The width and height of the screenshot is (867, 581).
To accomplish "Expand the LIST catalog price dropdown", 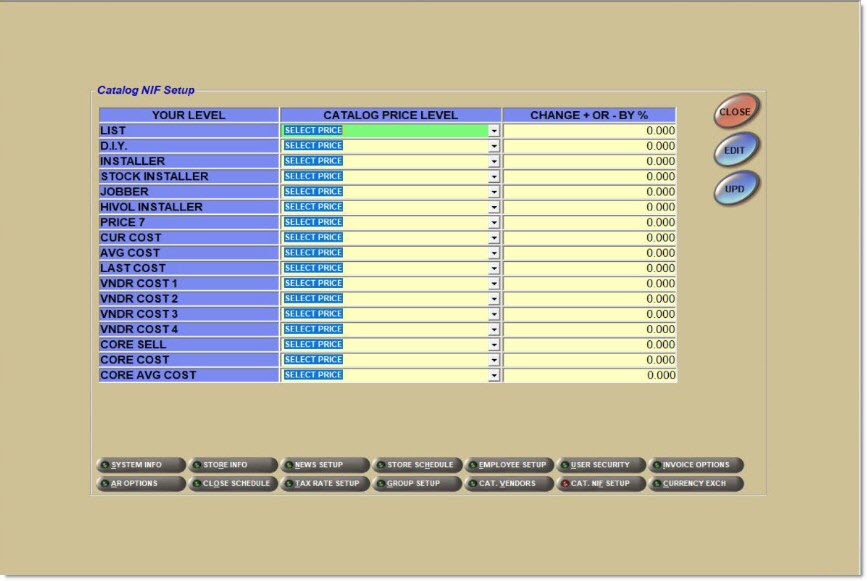I will (x=494, y=131).
